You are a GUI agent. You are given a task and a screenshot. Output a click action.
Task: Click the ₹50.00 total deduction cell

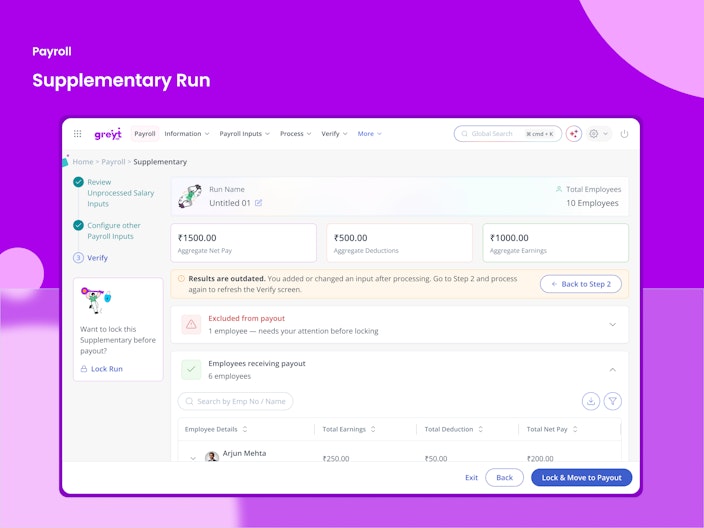pyautogui.click(x=436, y=458)
